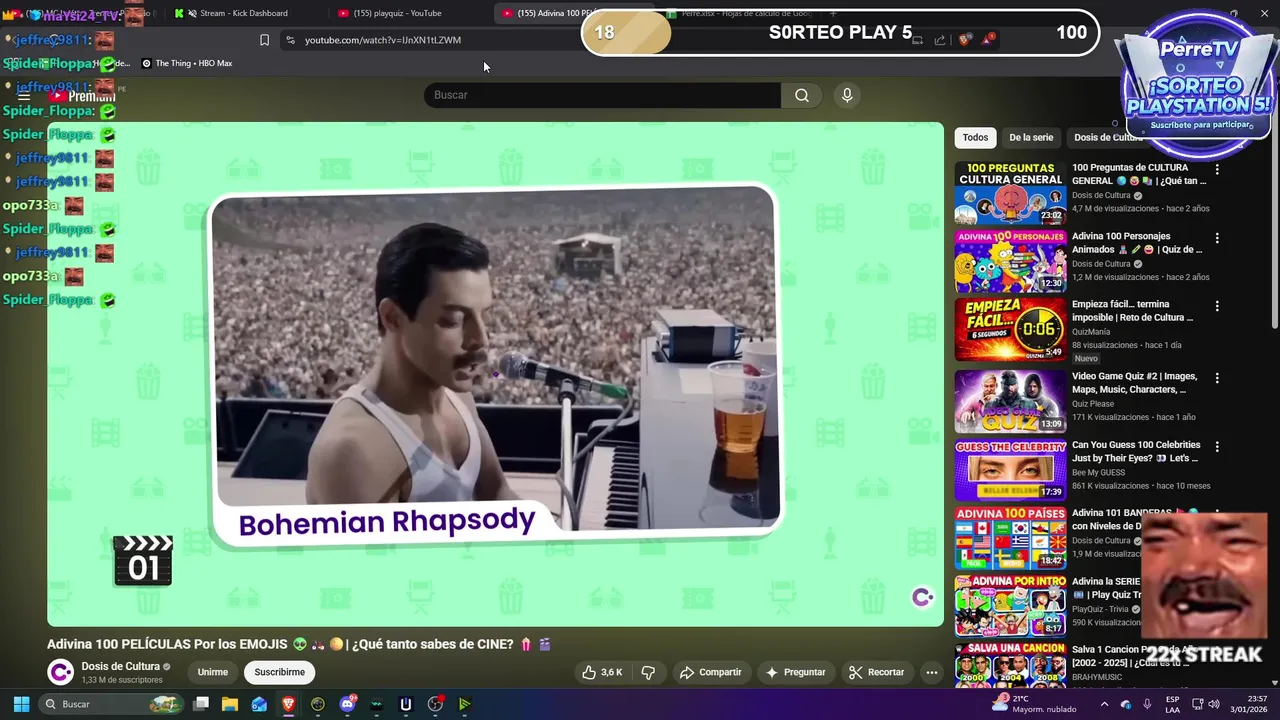Open Dosis de Cultura channel name link
The width and height of the screenshot is (1280, 720).
pos(121,666)
